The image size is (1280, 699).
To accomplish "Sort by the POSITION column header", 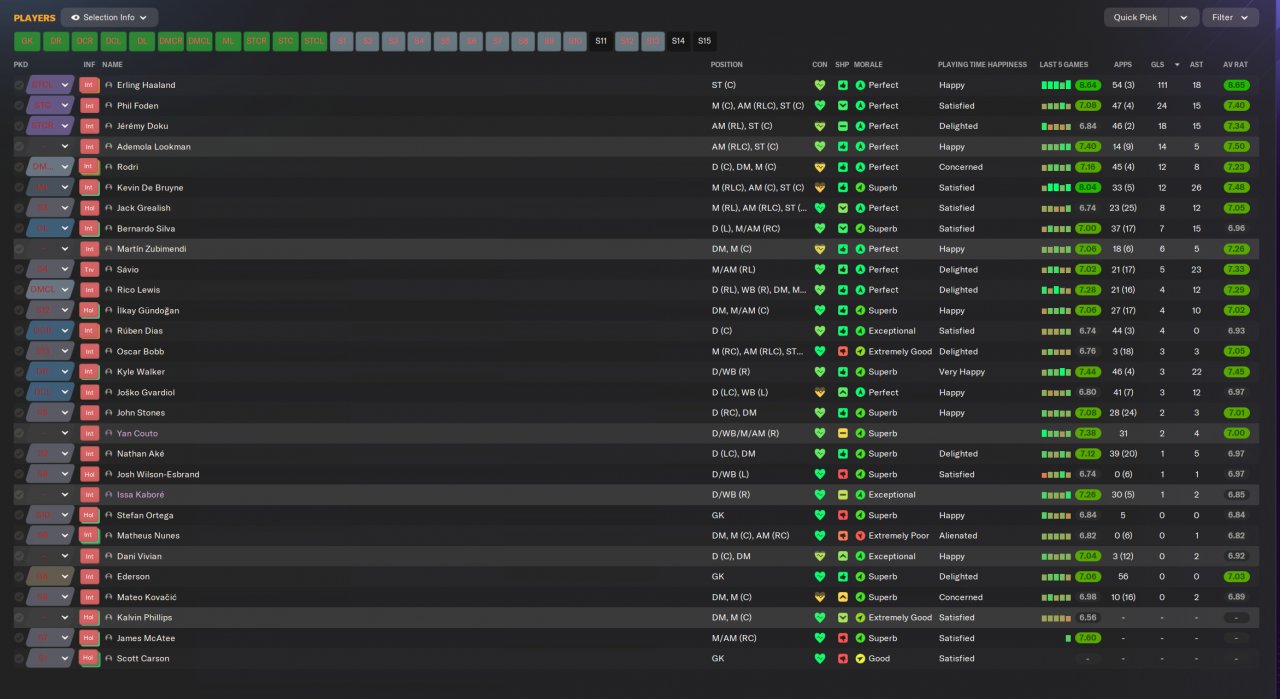I will point(727,65).
